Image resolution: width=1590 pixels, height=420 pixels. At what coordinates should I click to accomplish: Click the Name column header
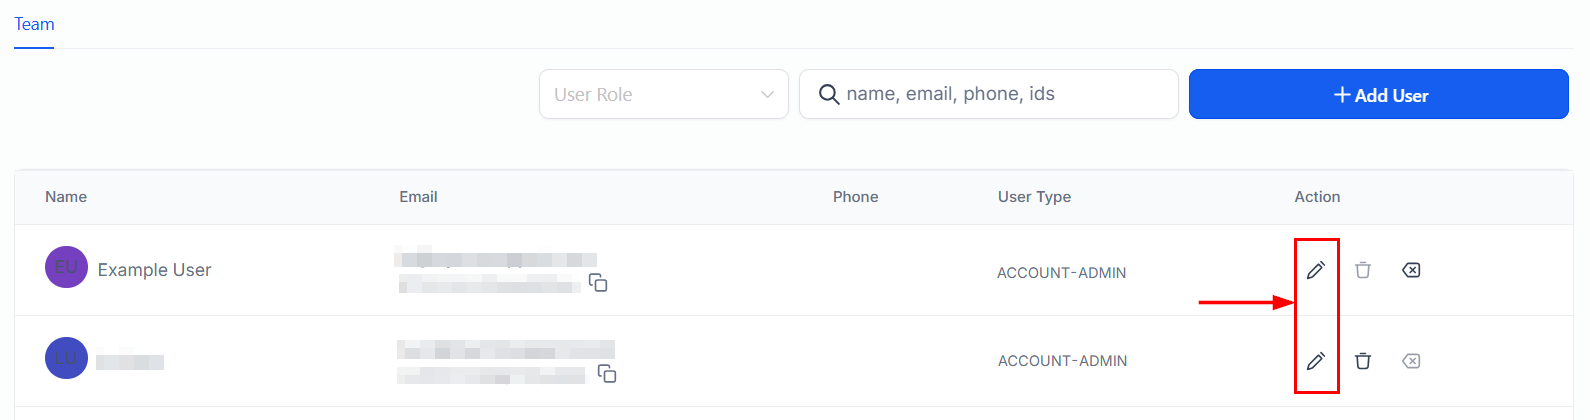(x=66, y=197)
